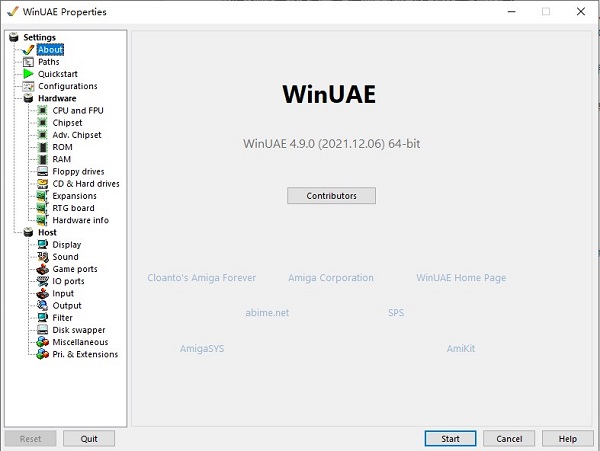
Task: Open Floppy drives settings
Action: tap(78, 171)
